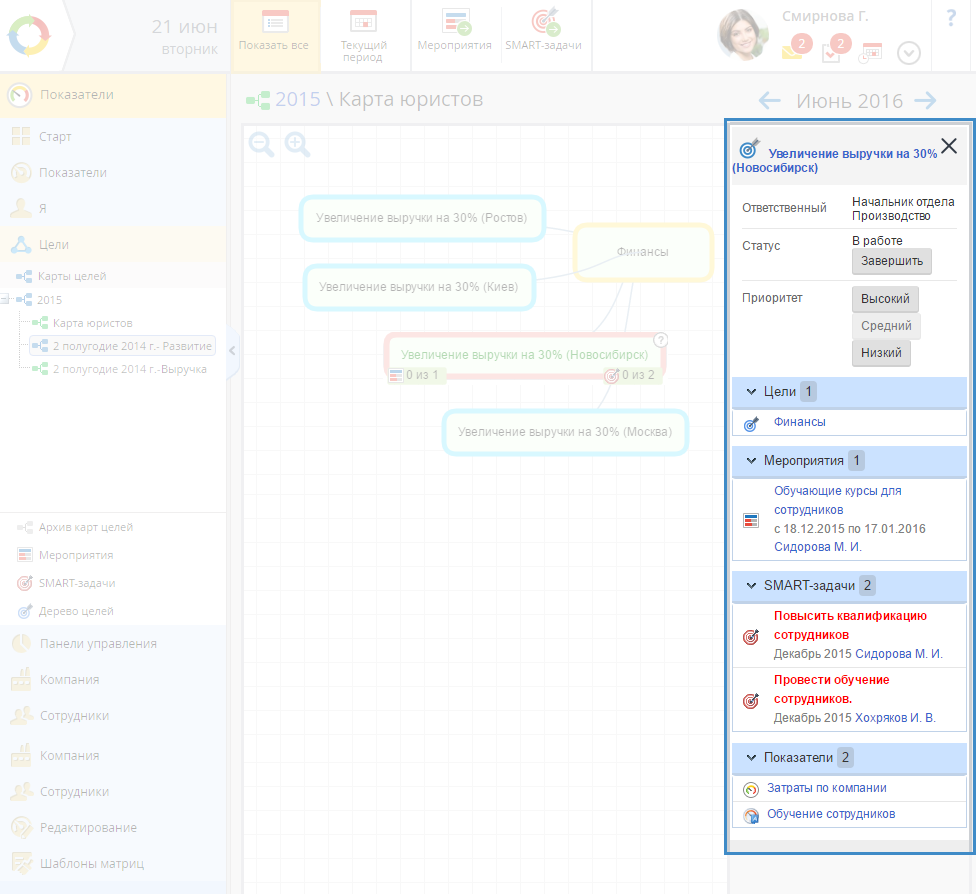Collapse the 2015 tree node
This screenshot has width=977, height=894.
coord(5,300)
